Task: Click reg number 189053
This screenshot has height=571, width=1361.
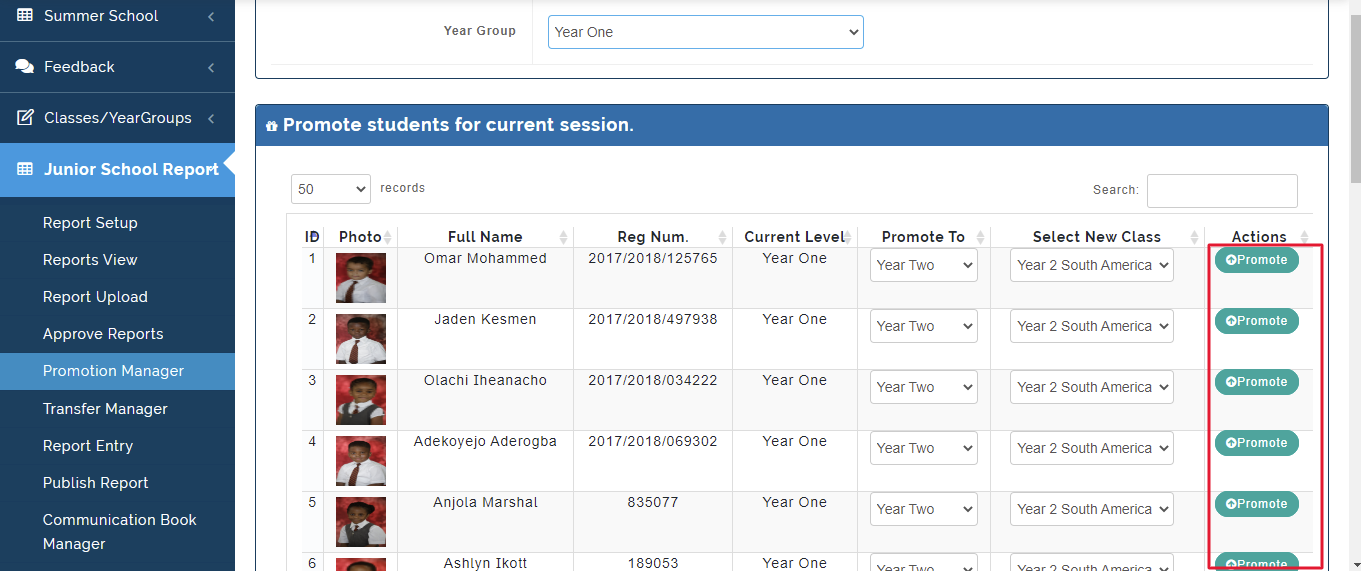Action: click(653, 563)
